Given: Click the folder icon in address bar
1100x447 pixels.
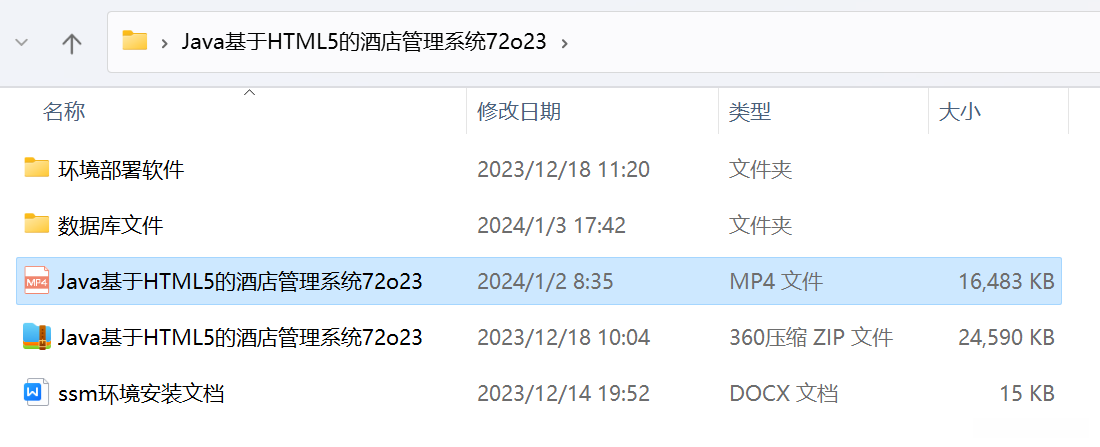Looking at the screenshot, I should tap(135, 41).
